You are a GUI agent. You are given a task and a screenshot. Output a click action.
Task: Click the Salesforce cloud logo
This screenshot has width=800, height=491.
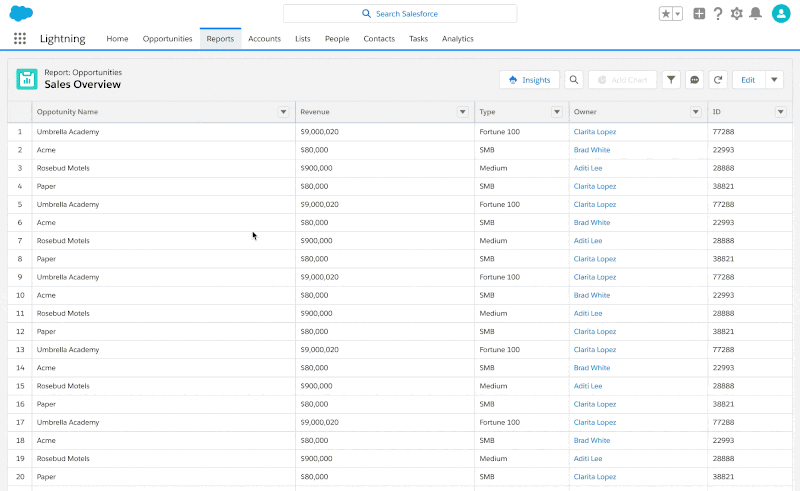click(21, 13)
